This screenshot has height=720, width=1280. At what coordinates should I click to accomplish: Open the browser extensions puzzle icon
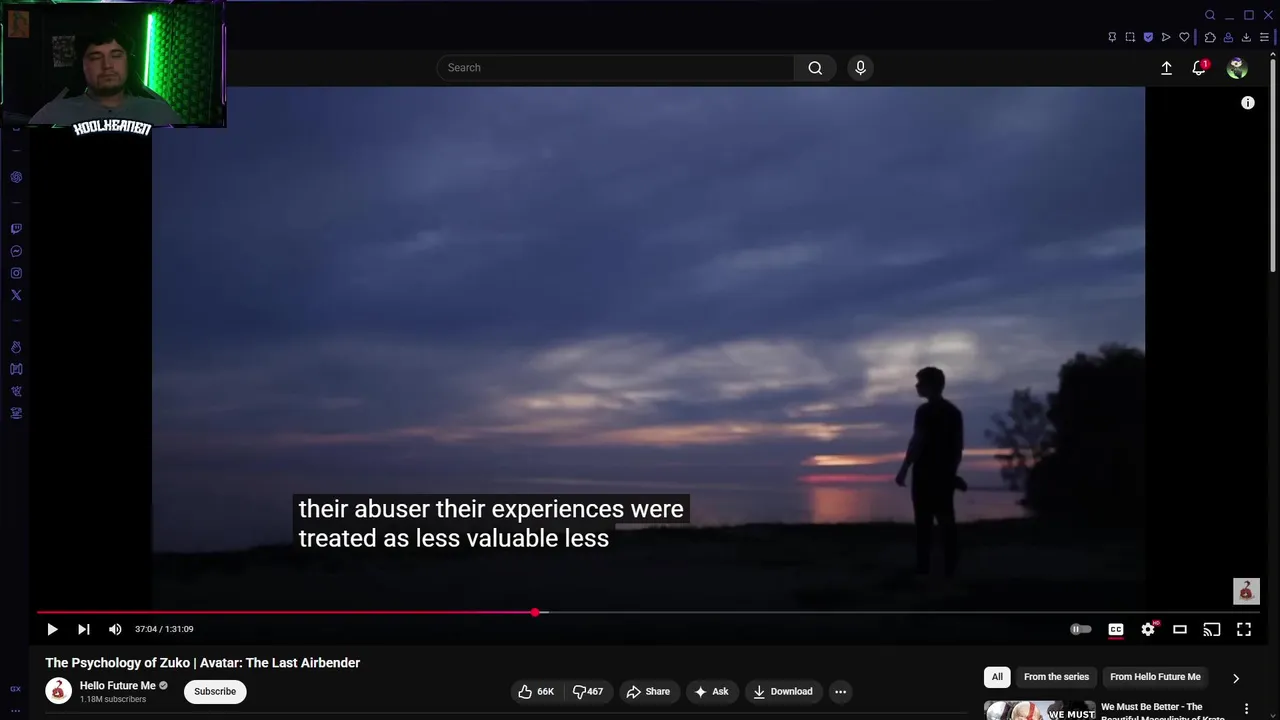(1210, 37)
